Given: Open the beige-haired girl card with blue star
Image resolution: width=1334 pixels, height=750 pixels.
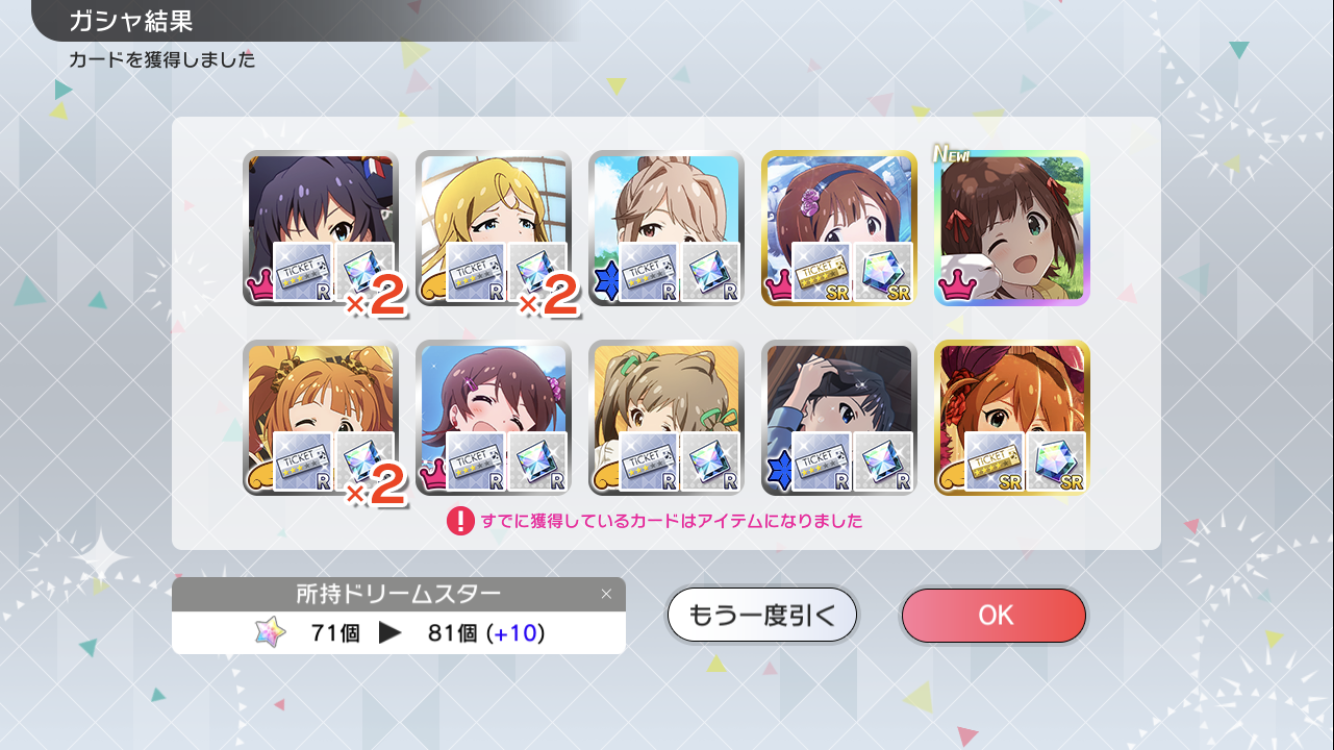Looking at the screenshot, I should click(666, 228).
